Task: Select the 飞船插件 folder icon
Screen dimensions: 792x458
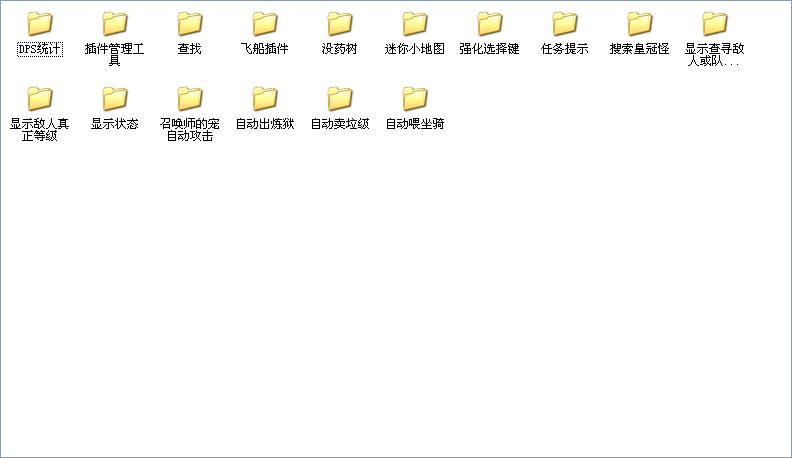Action: pyautogui.click(x=265, y=24)
